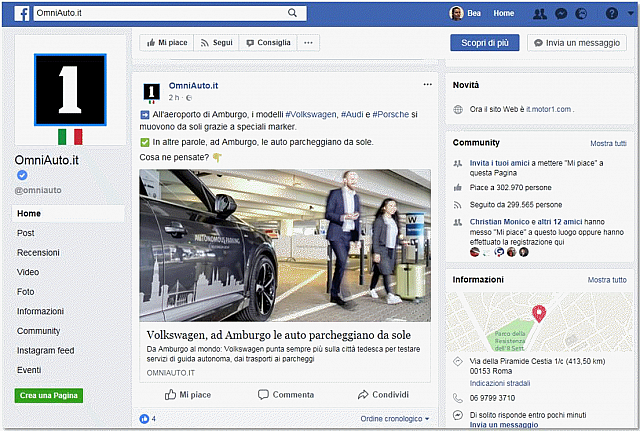Click the OMNIAUTO.IT link source text
Screen dimensions: 640x431
click(171, 373)
